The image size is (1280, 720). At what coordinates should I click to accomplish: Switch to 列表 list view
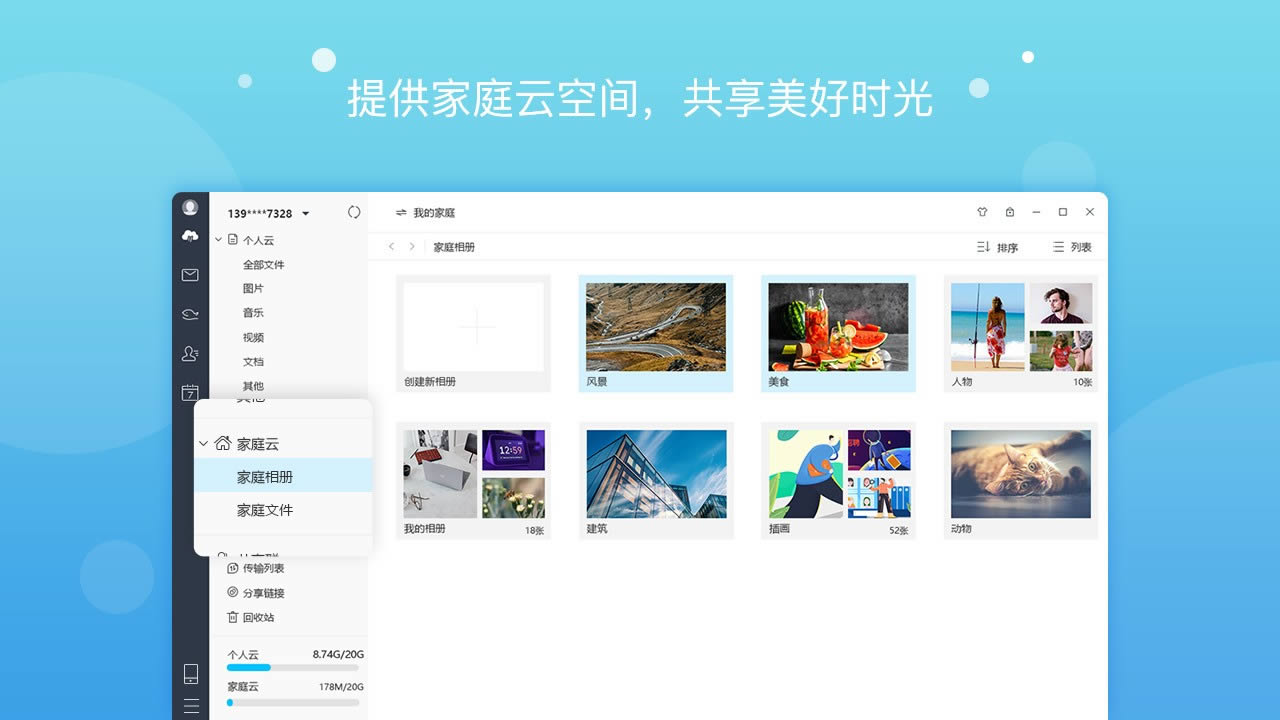1072,247
